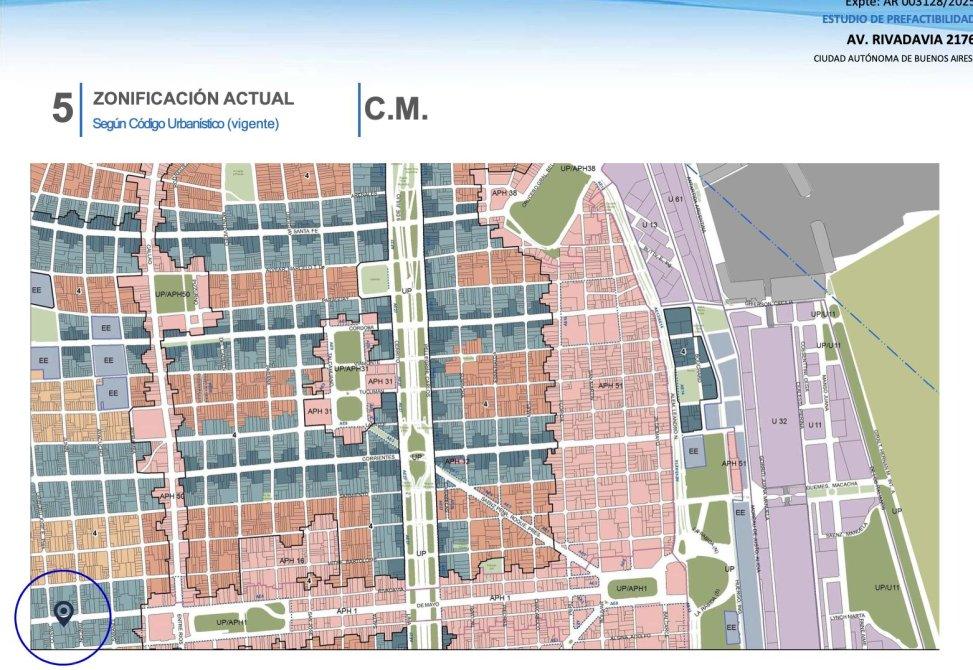Image resolution: width=973 pixels, height=670 pixels.
Task: Select the TUCUMAN street label
Action: click(x=372, y=393)
